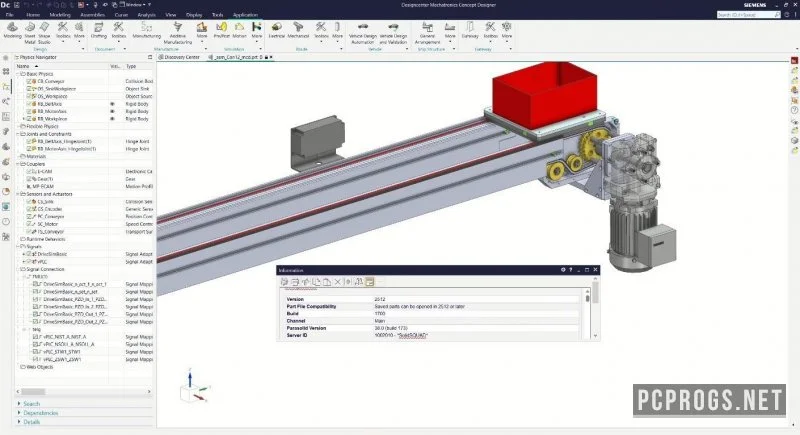
Task: Open the Window menu in title bar
Action: (x=135, y=5)
